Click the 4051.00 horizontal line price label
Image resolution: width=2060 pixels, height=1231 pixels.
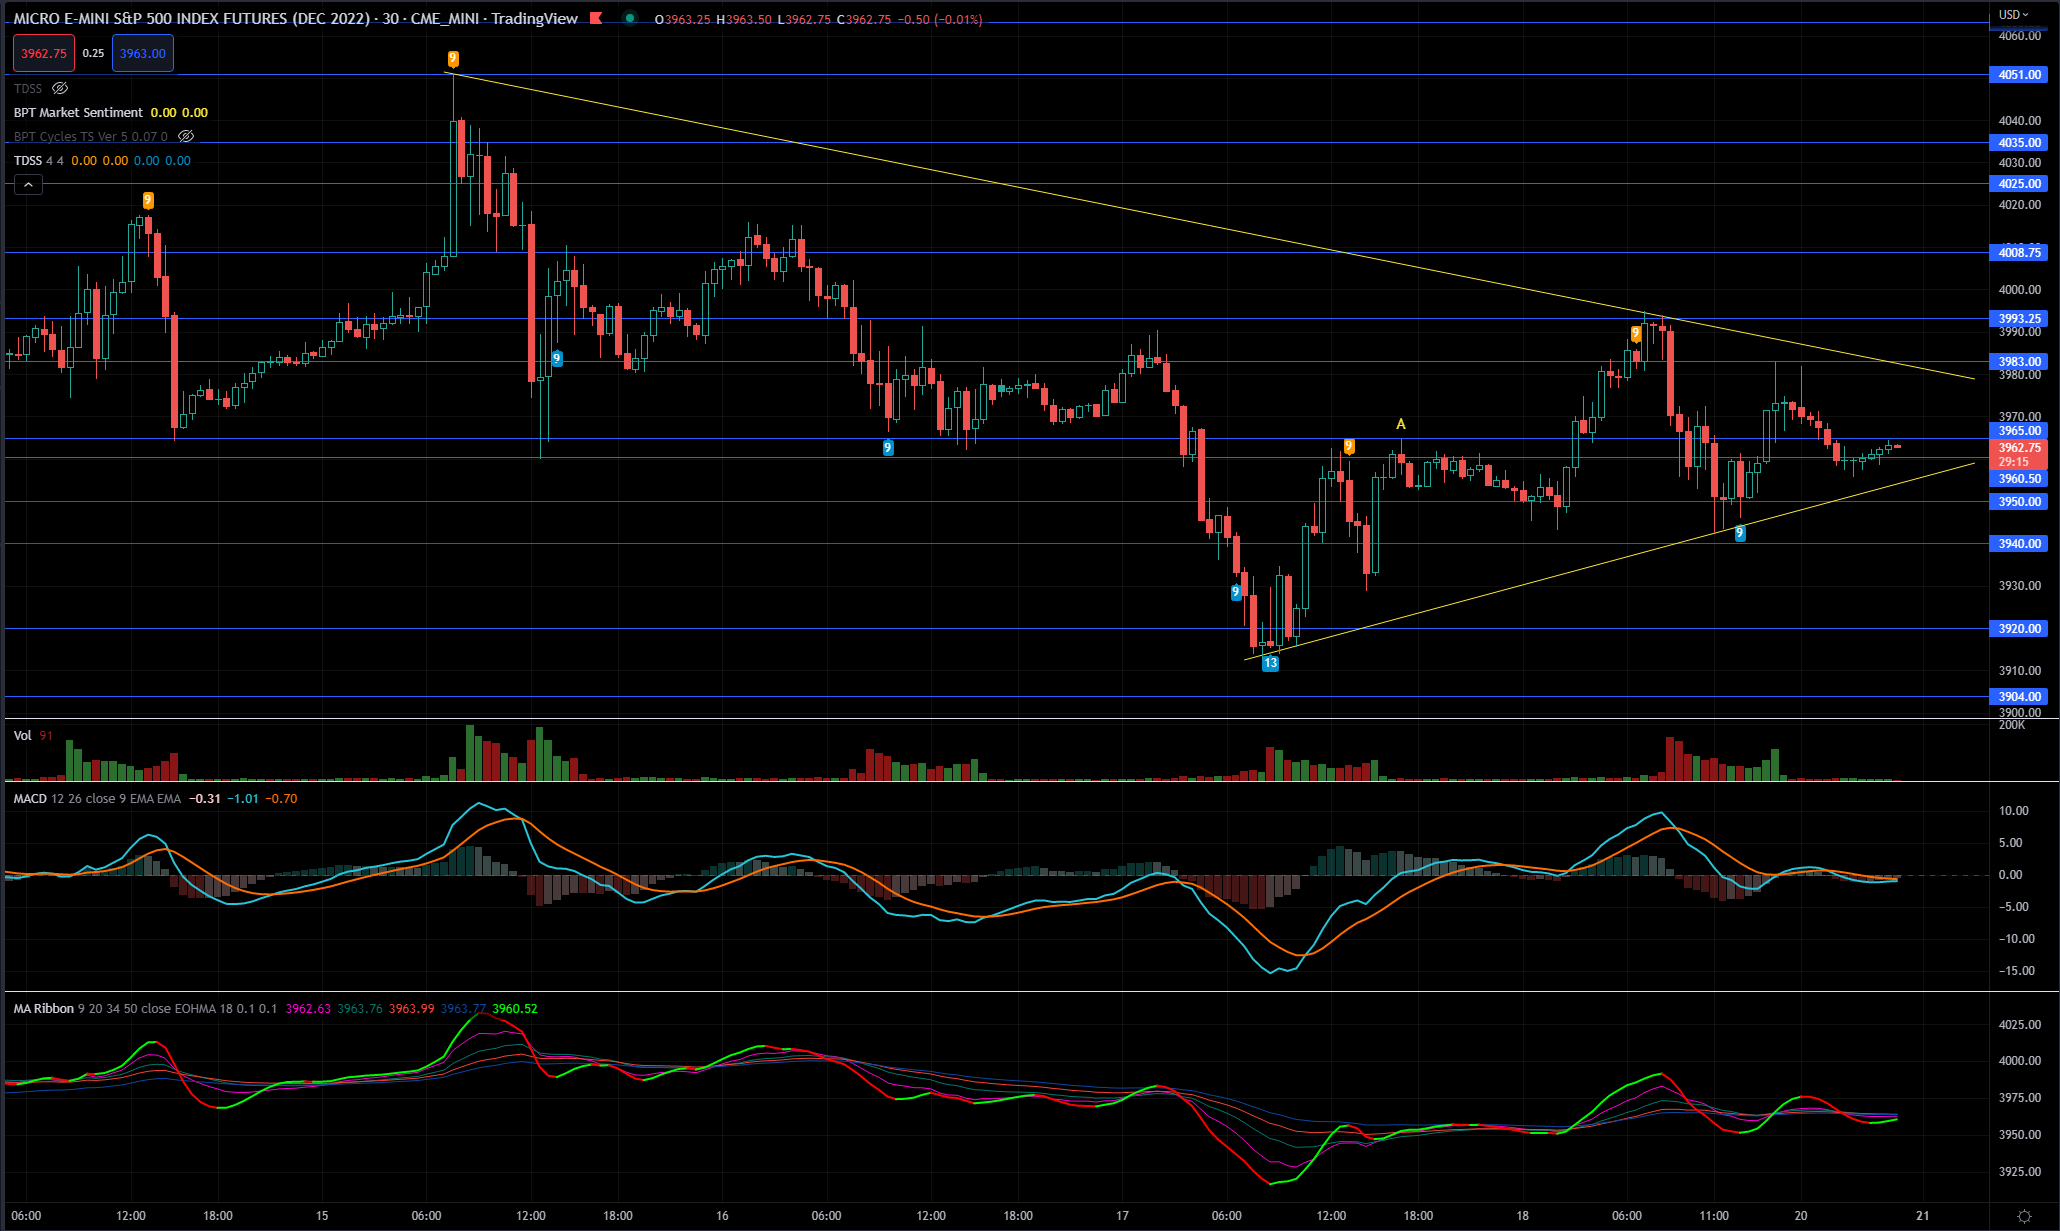pos(2019,75)
